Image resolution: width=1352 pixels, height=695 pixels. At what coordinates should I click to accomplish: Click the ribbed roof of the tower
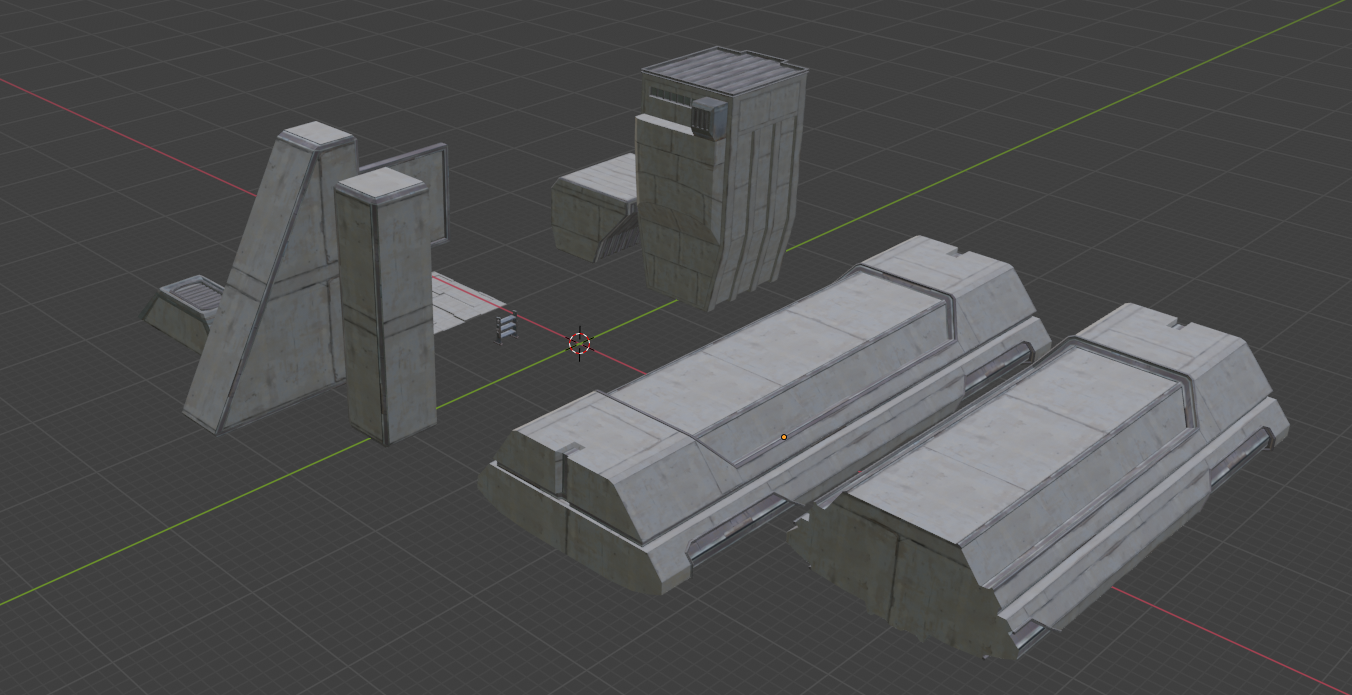click(x=722, y=74)
